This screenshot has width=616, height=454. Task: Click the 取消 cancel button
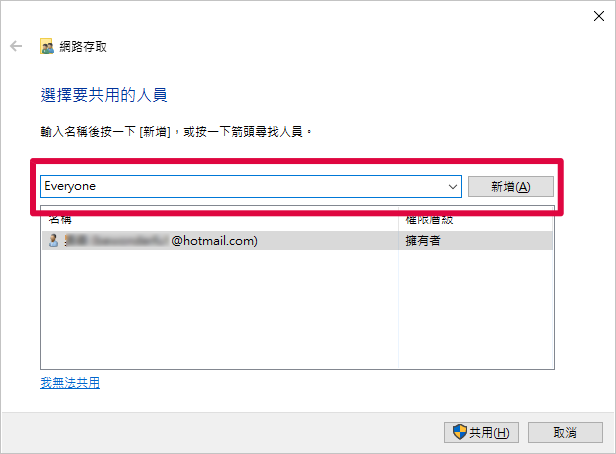pos(565,432)
